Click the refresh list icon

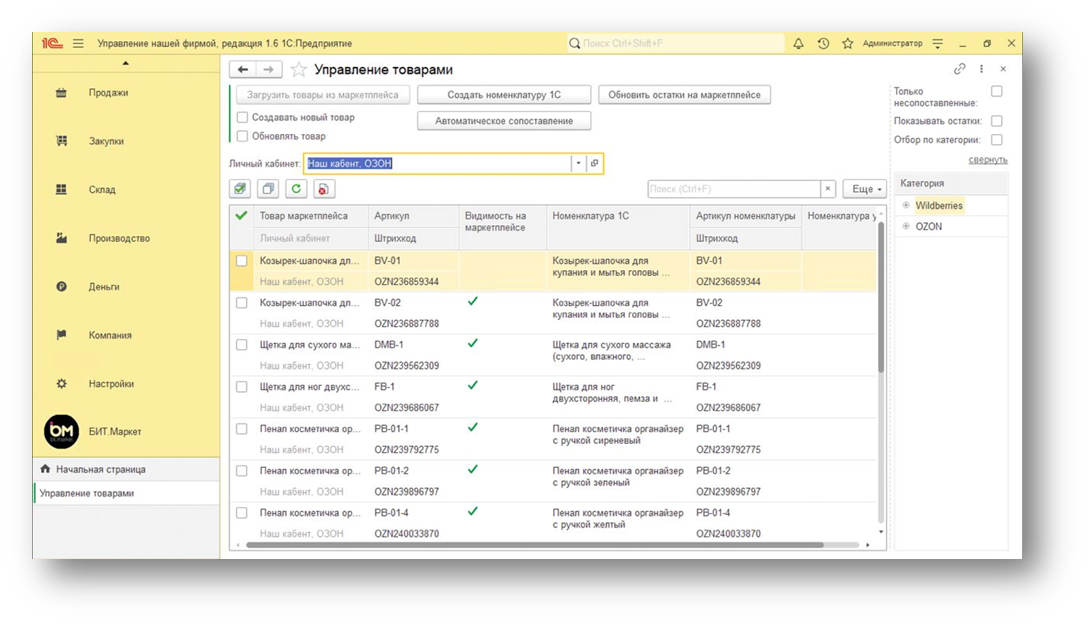coord(296,189)
